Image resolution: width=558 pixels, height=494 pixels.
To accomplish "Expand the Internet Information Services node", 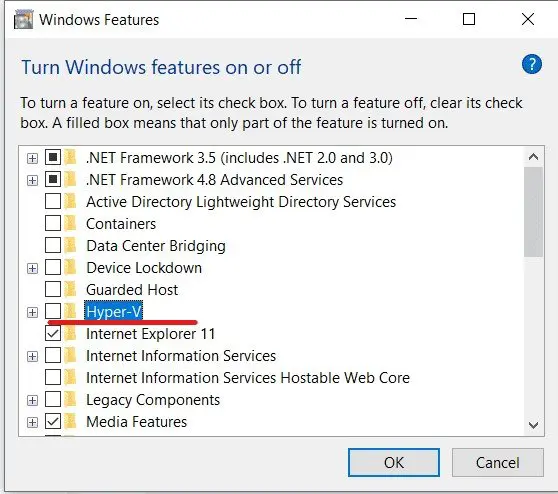I will click(x=32, y=357).
